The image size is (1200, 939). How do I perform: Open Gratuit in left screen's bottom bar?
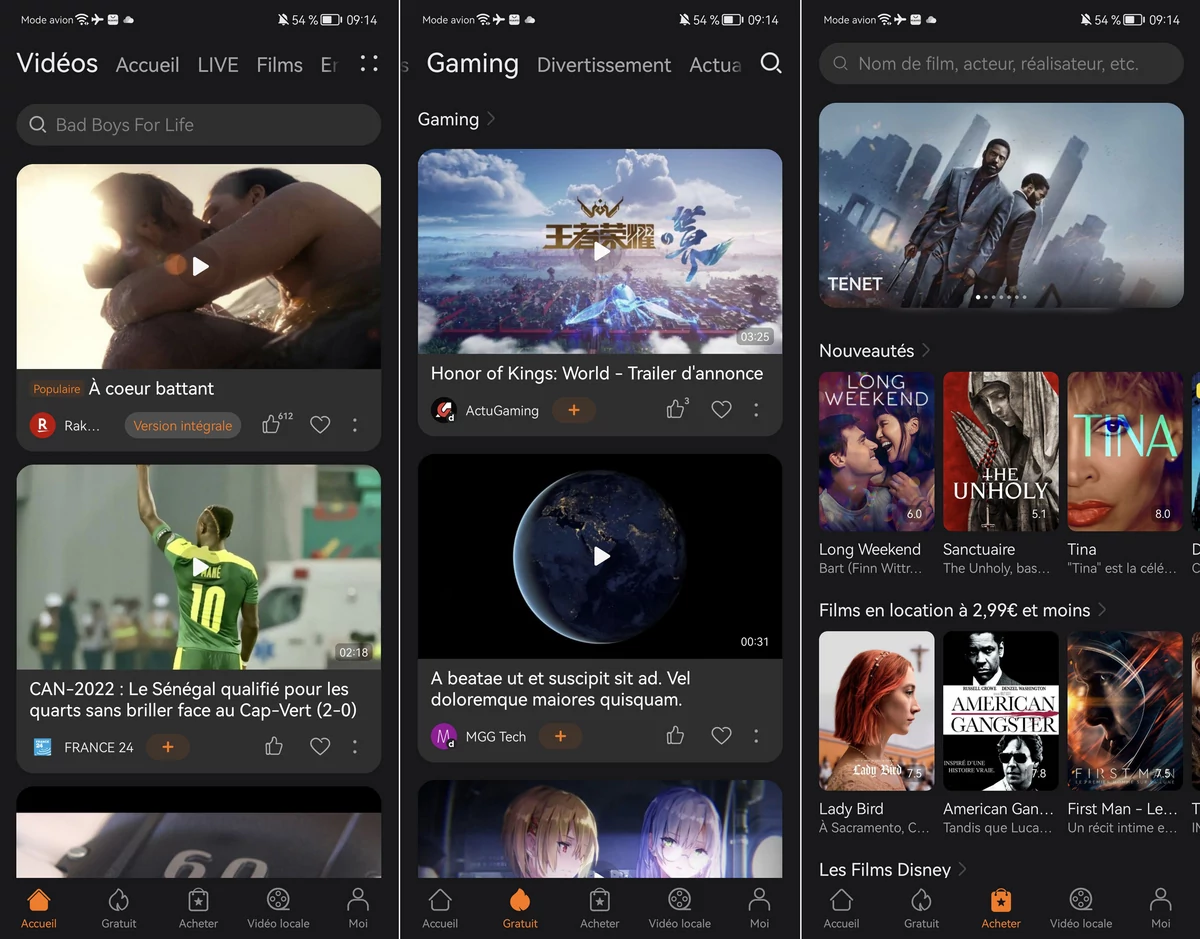tap(119, 908)
